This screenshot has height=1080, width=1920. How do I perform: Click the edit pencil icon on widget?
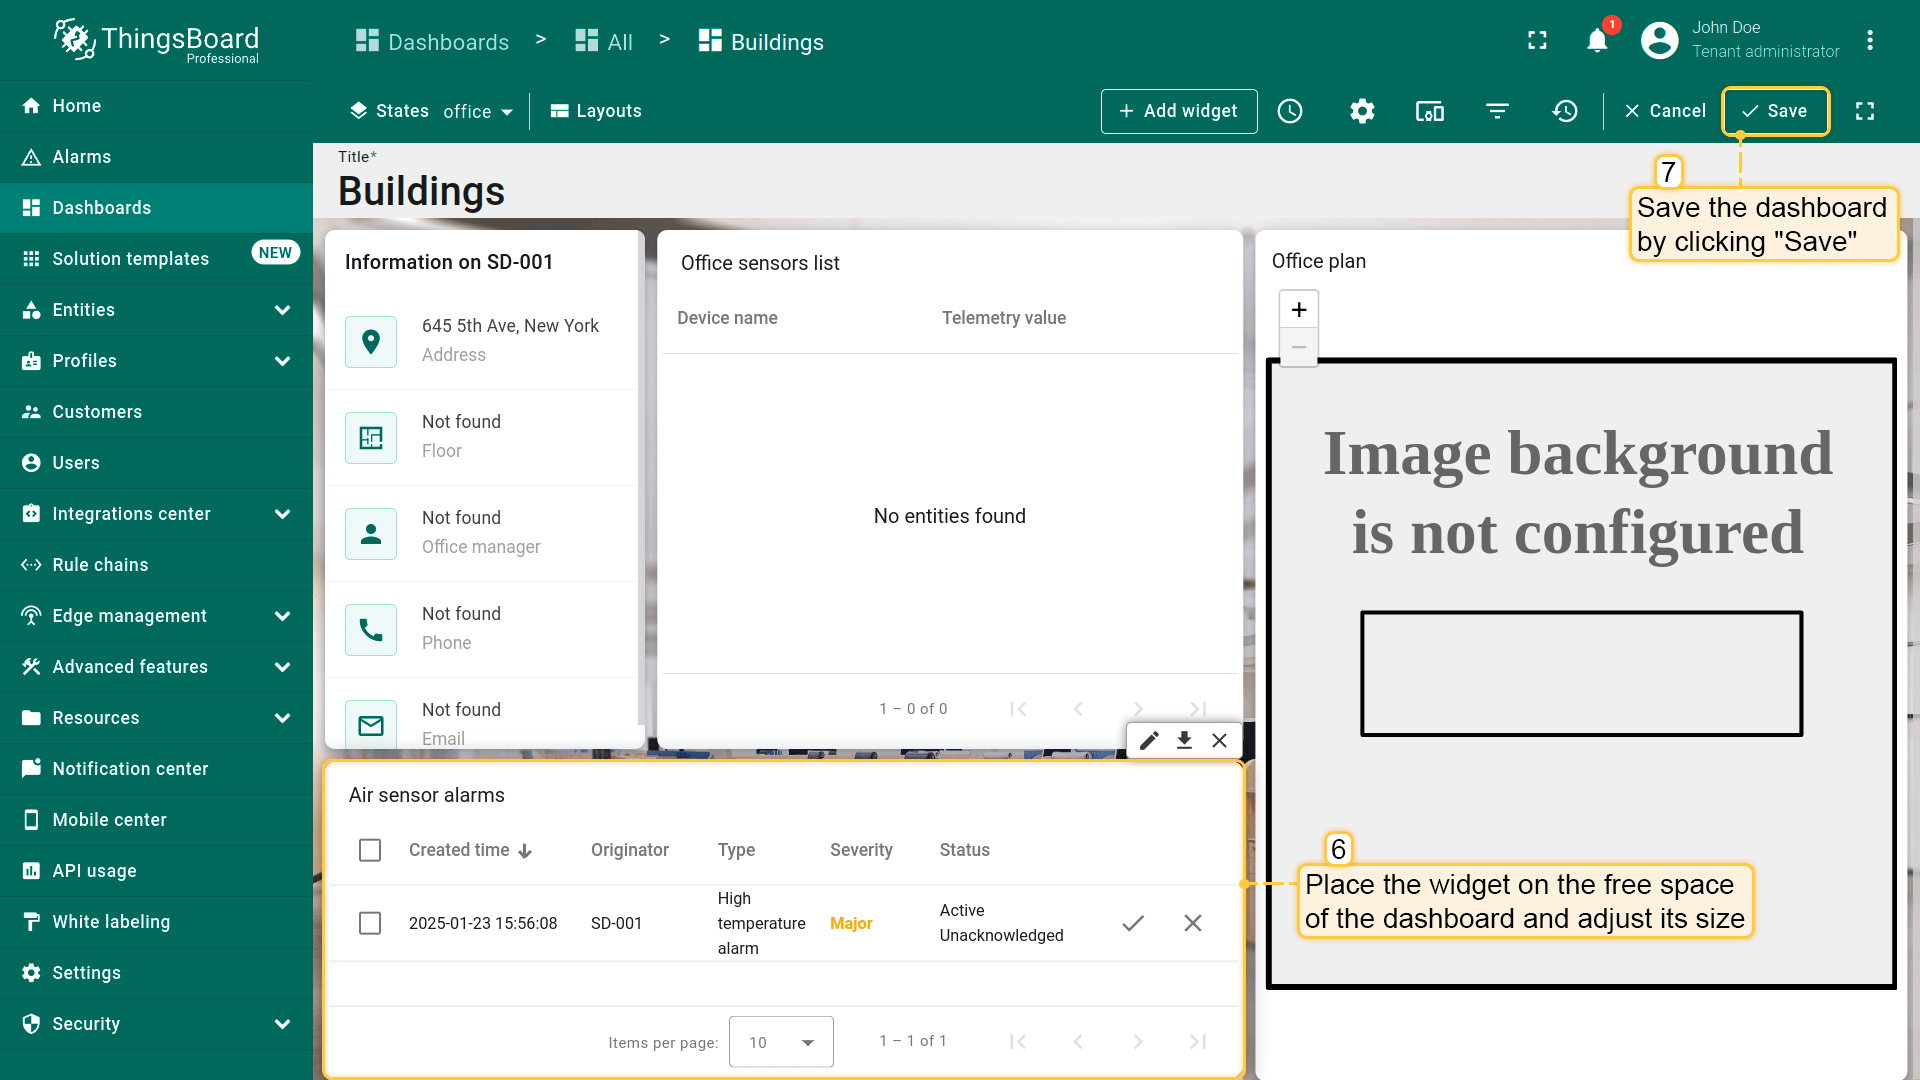[1149, 740]
